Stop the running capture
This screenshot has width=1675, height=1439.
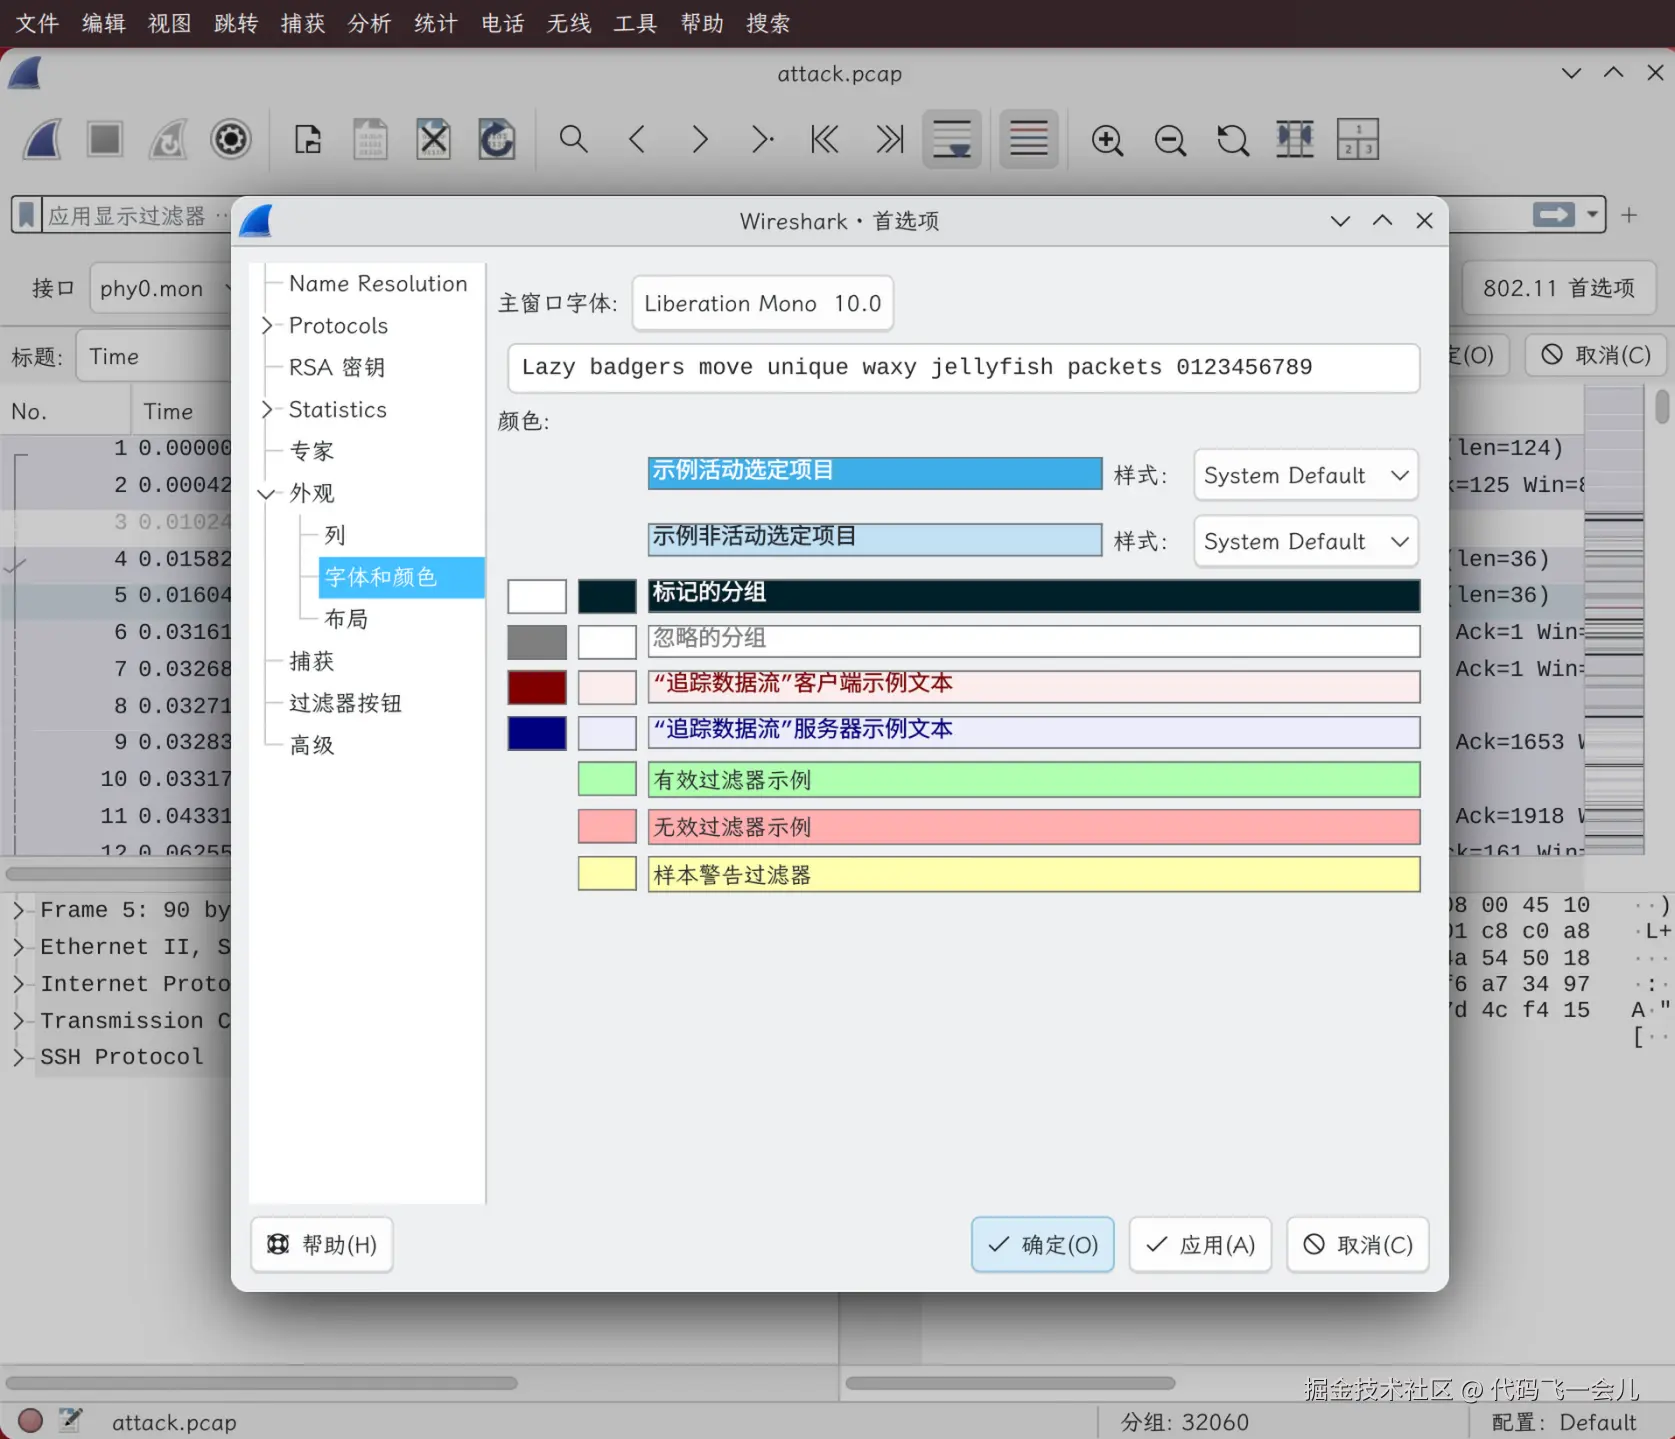click(105, 139)
